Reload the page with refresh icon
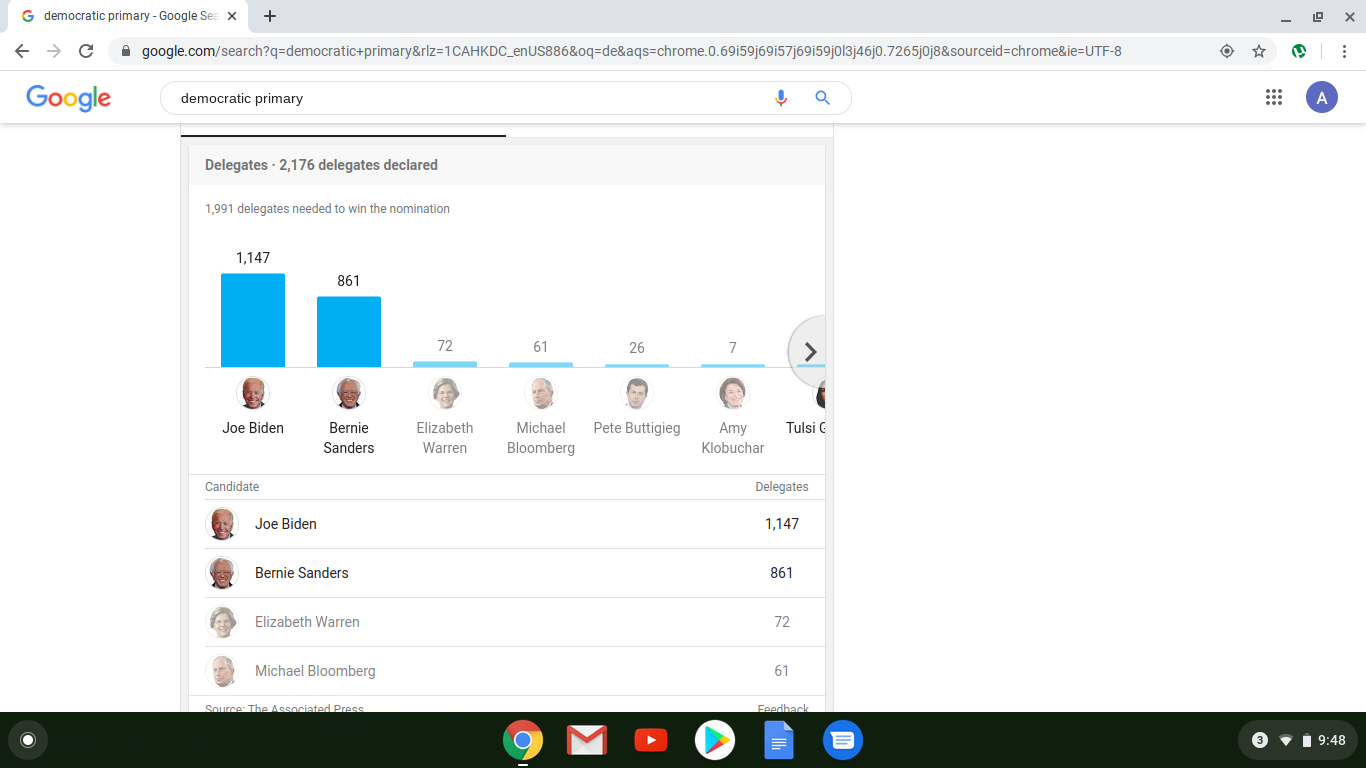The height and width of the screenshot is (768, 1366). tap(86, 51)
